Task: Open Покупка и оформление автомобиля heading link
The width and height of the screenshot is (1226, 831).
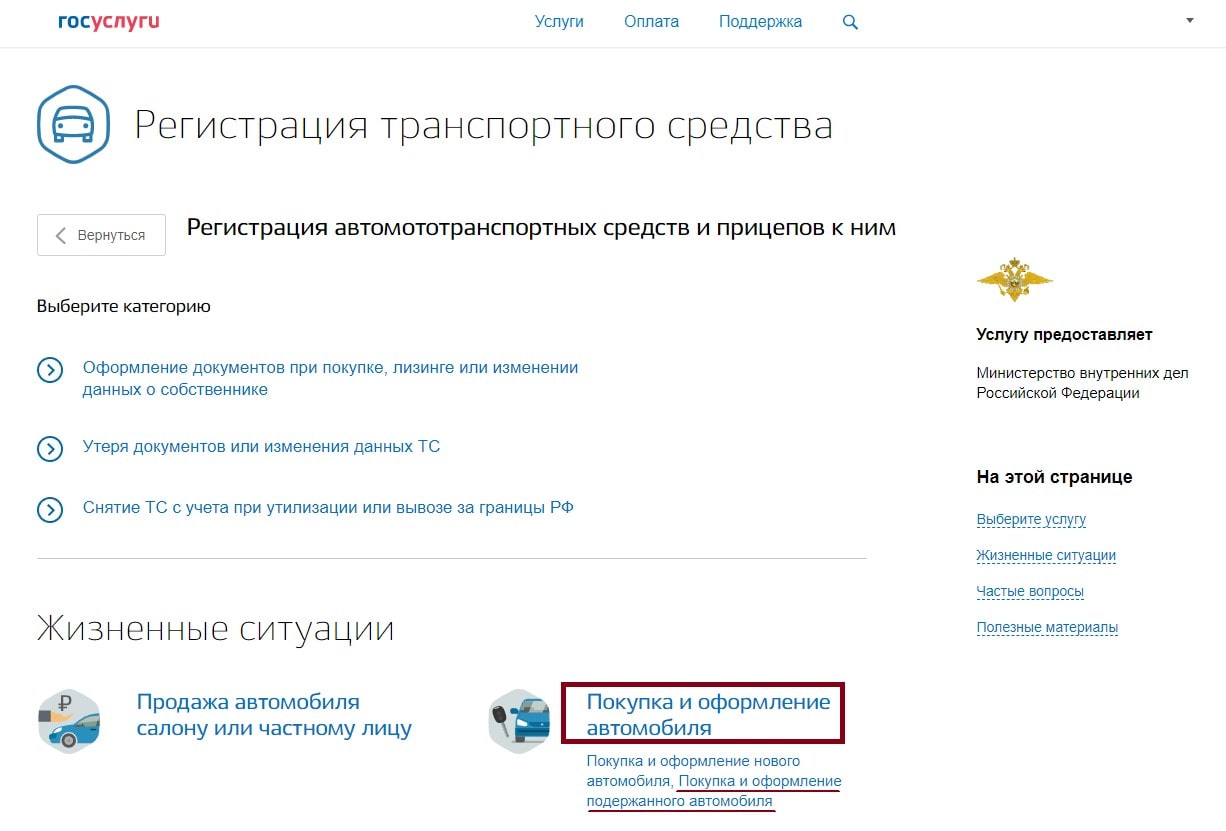Action: [708, 714]
